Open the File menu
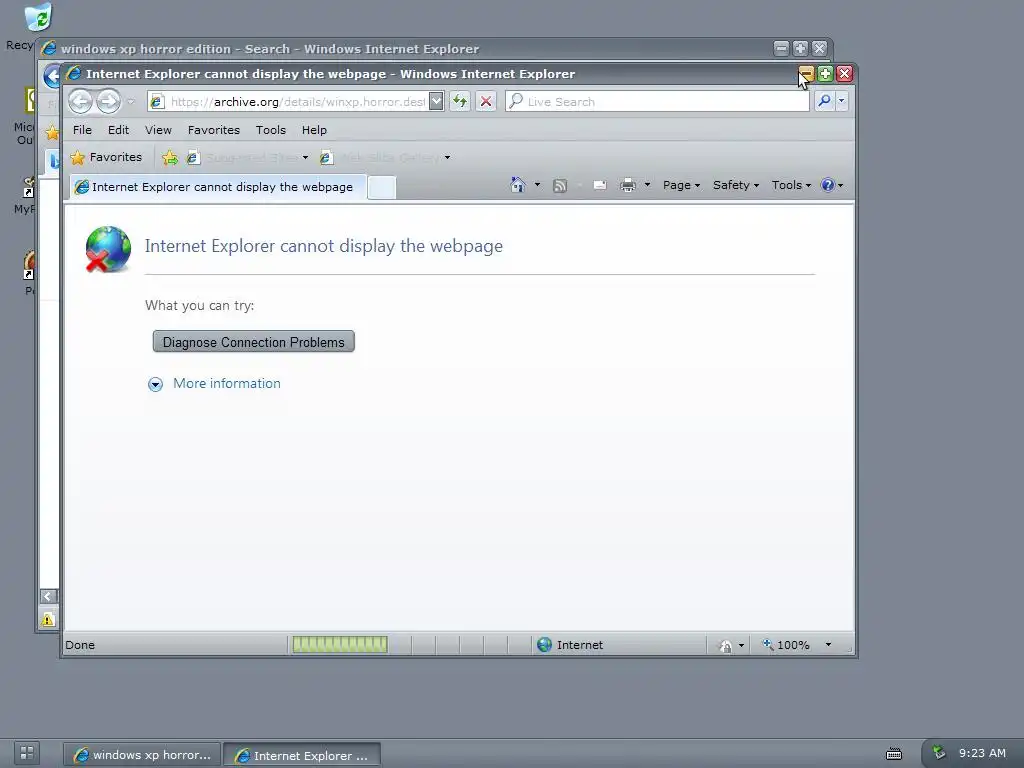This screenshot has width=1024, height=768. click(82, 130)
